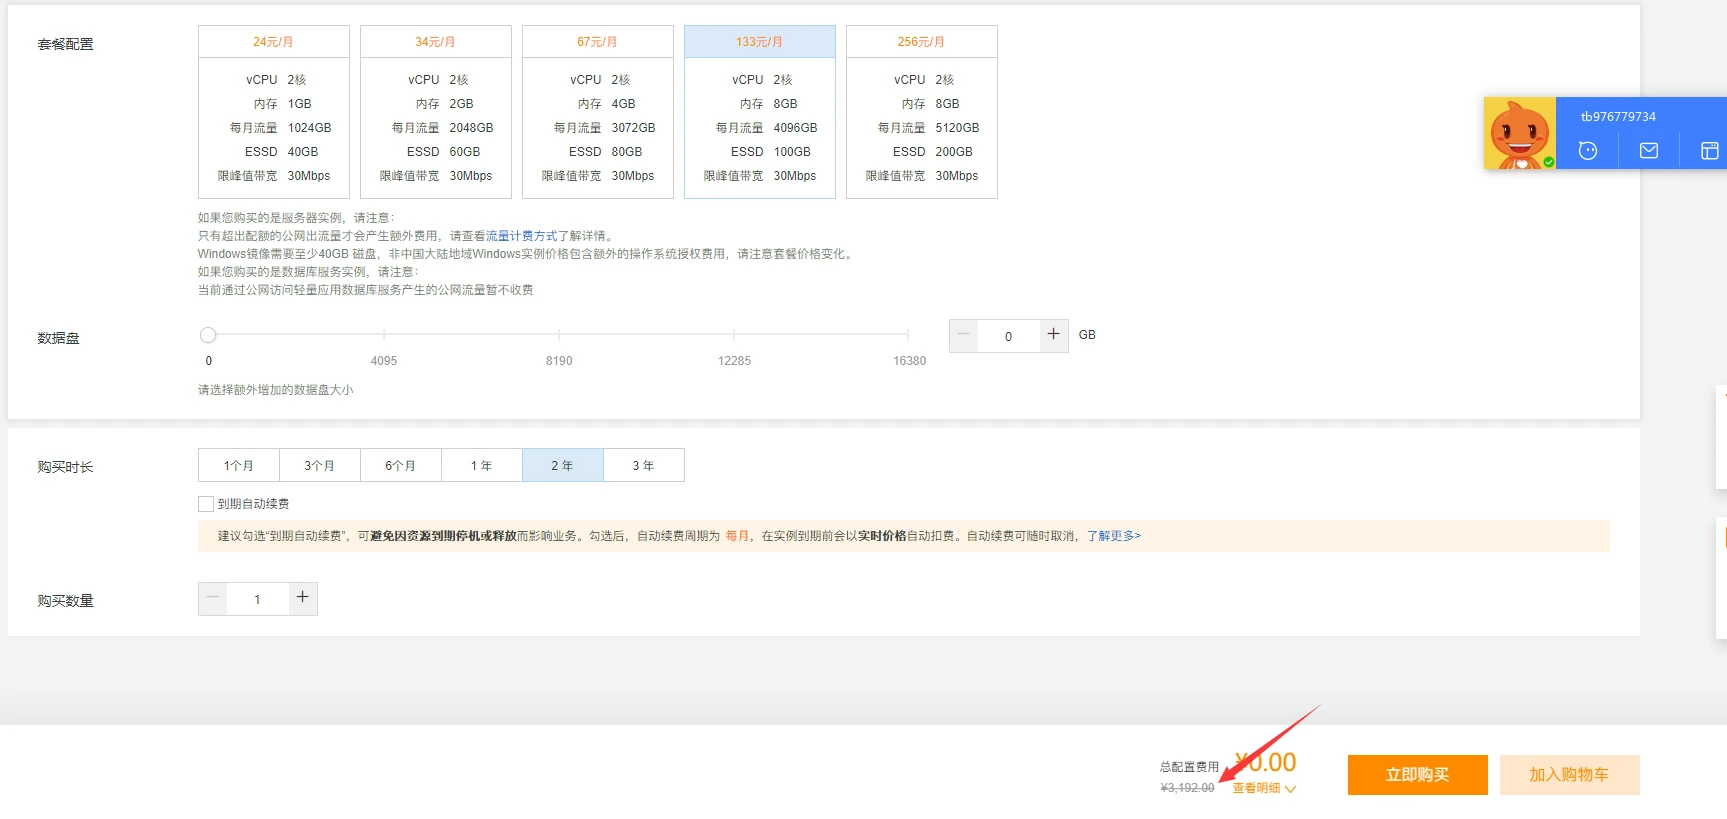Click the 加入购物车 button

pos(1568,775)
